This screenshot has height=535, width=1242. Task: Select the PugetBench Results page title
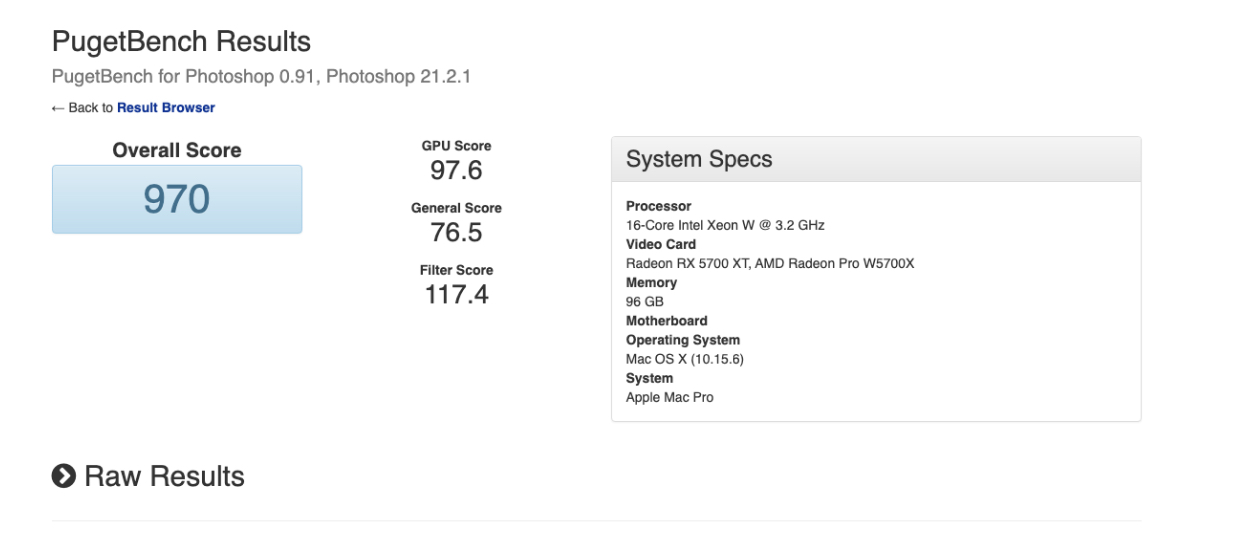[181, 42]
